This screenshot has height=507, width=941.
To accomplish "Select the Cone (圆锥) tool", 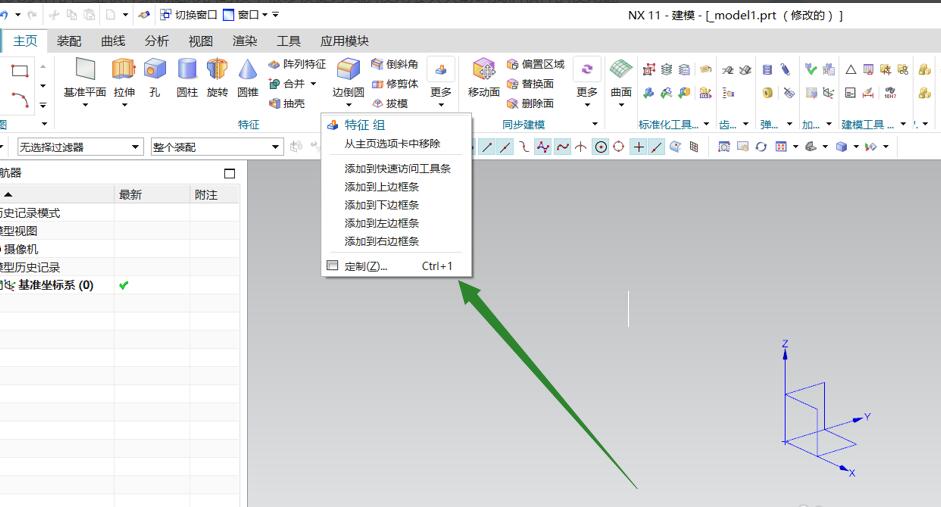I will tap(247, 78).
